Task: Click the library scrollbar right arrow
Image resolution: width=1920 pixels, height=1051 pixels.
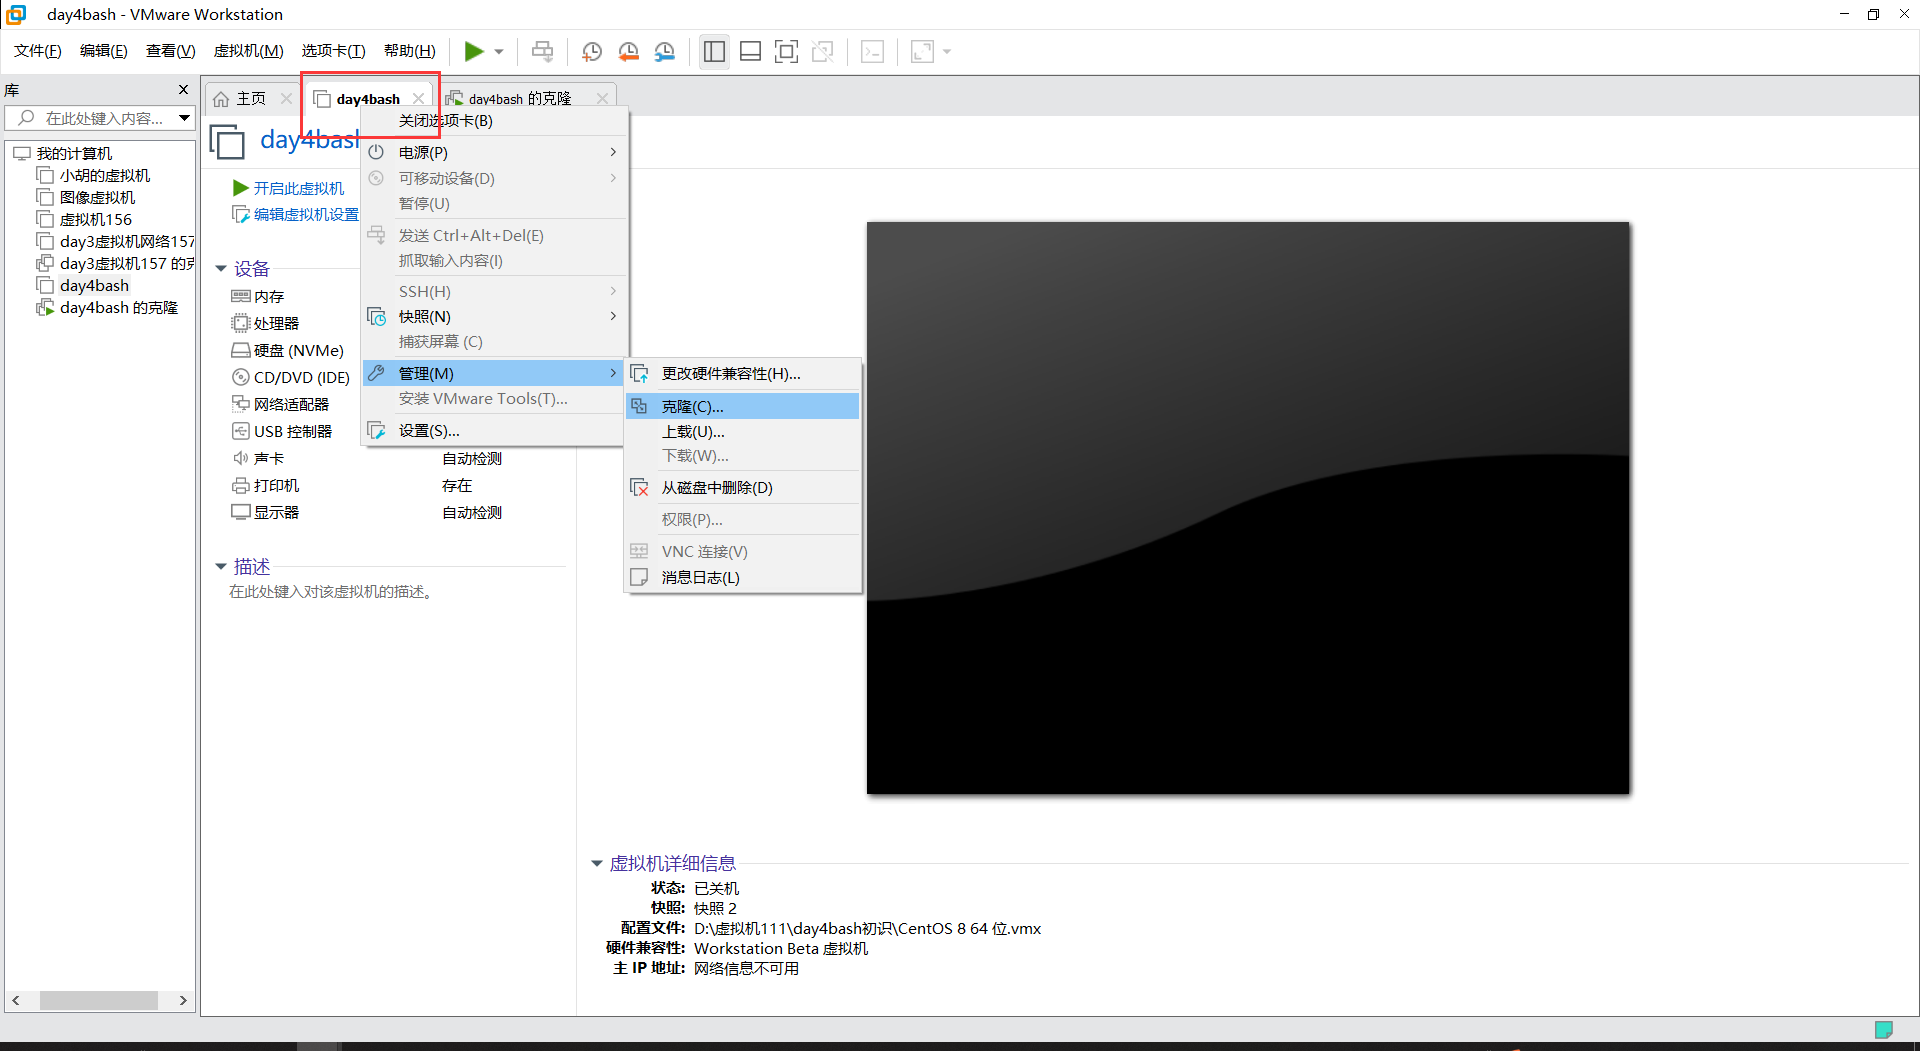Action: (x=183, y=1000)
